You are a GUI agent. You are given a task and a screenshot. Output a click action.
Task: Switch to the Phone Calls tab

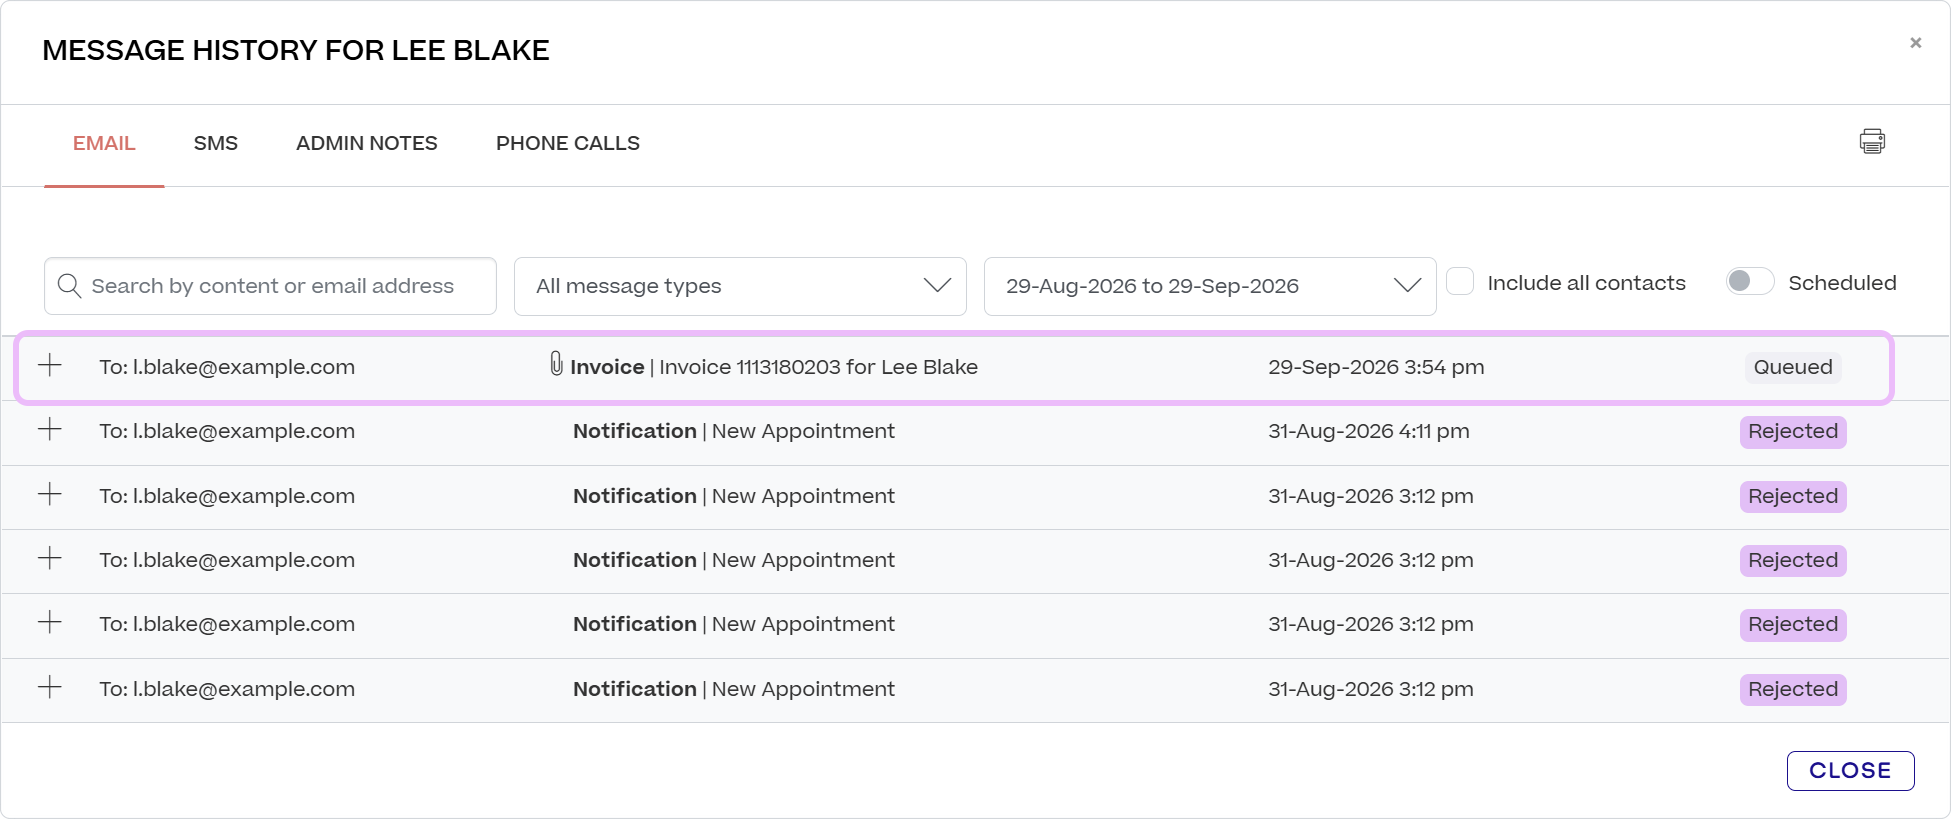568,143
